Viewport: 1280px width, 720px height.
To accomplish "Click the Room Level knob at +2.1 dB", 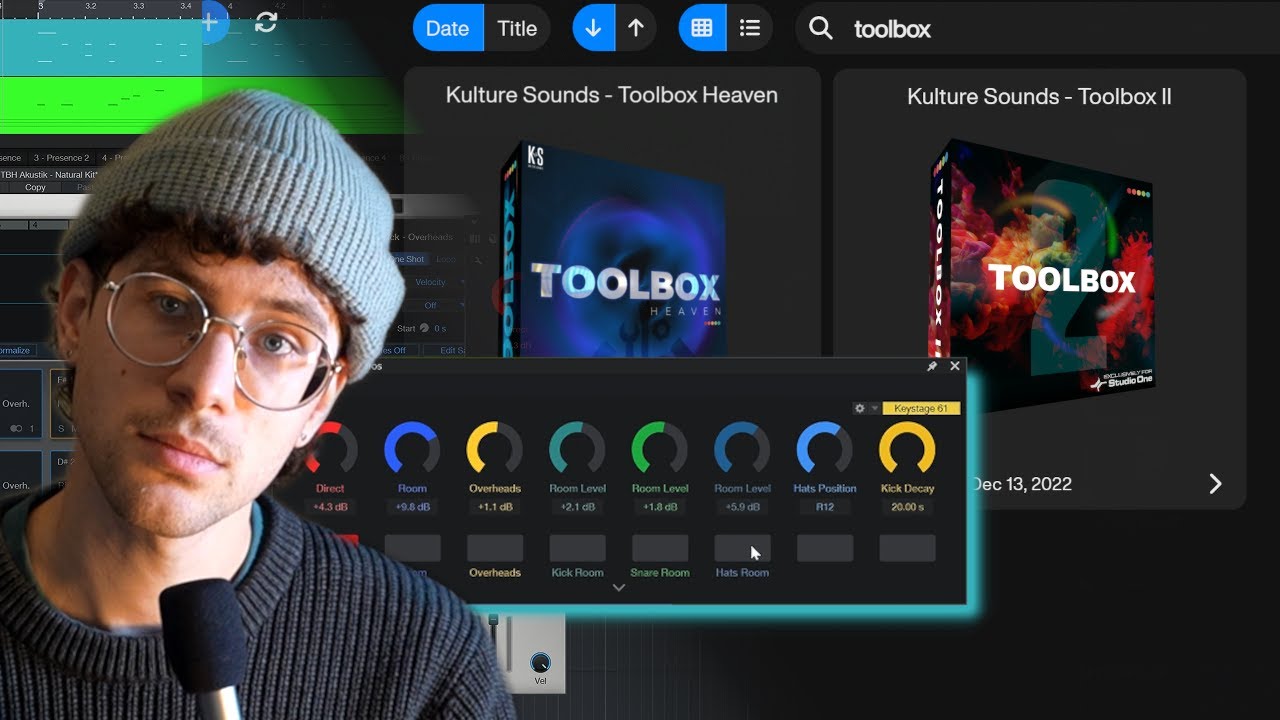I will (x=577, y=448).
